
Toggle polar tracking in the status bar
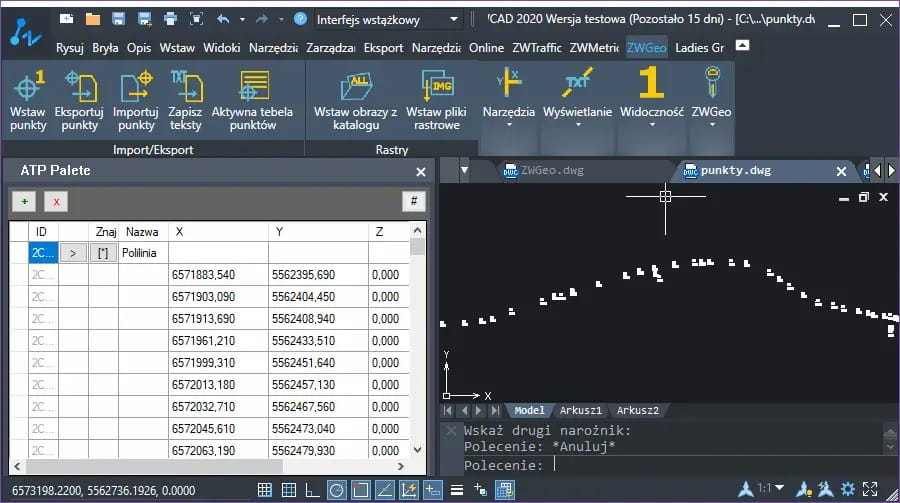pos(336,489)
